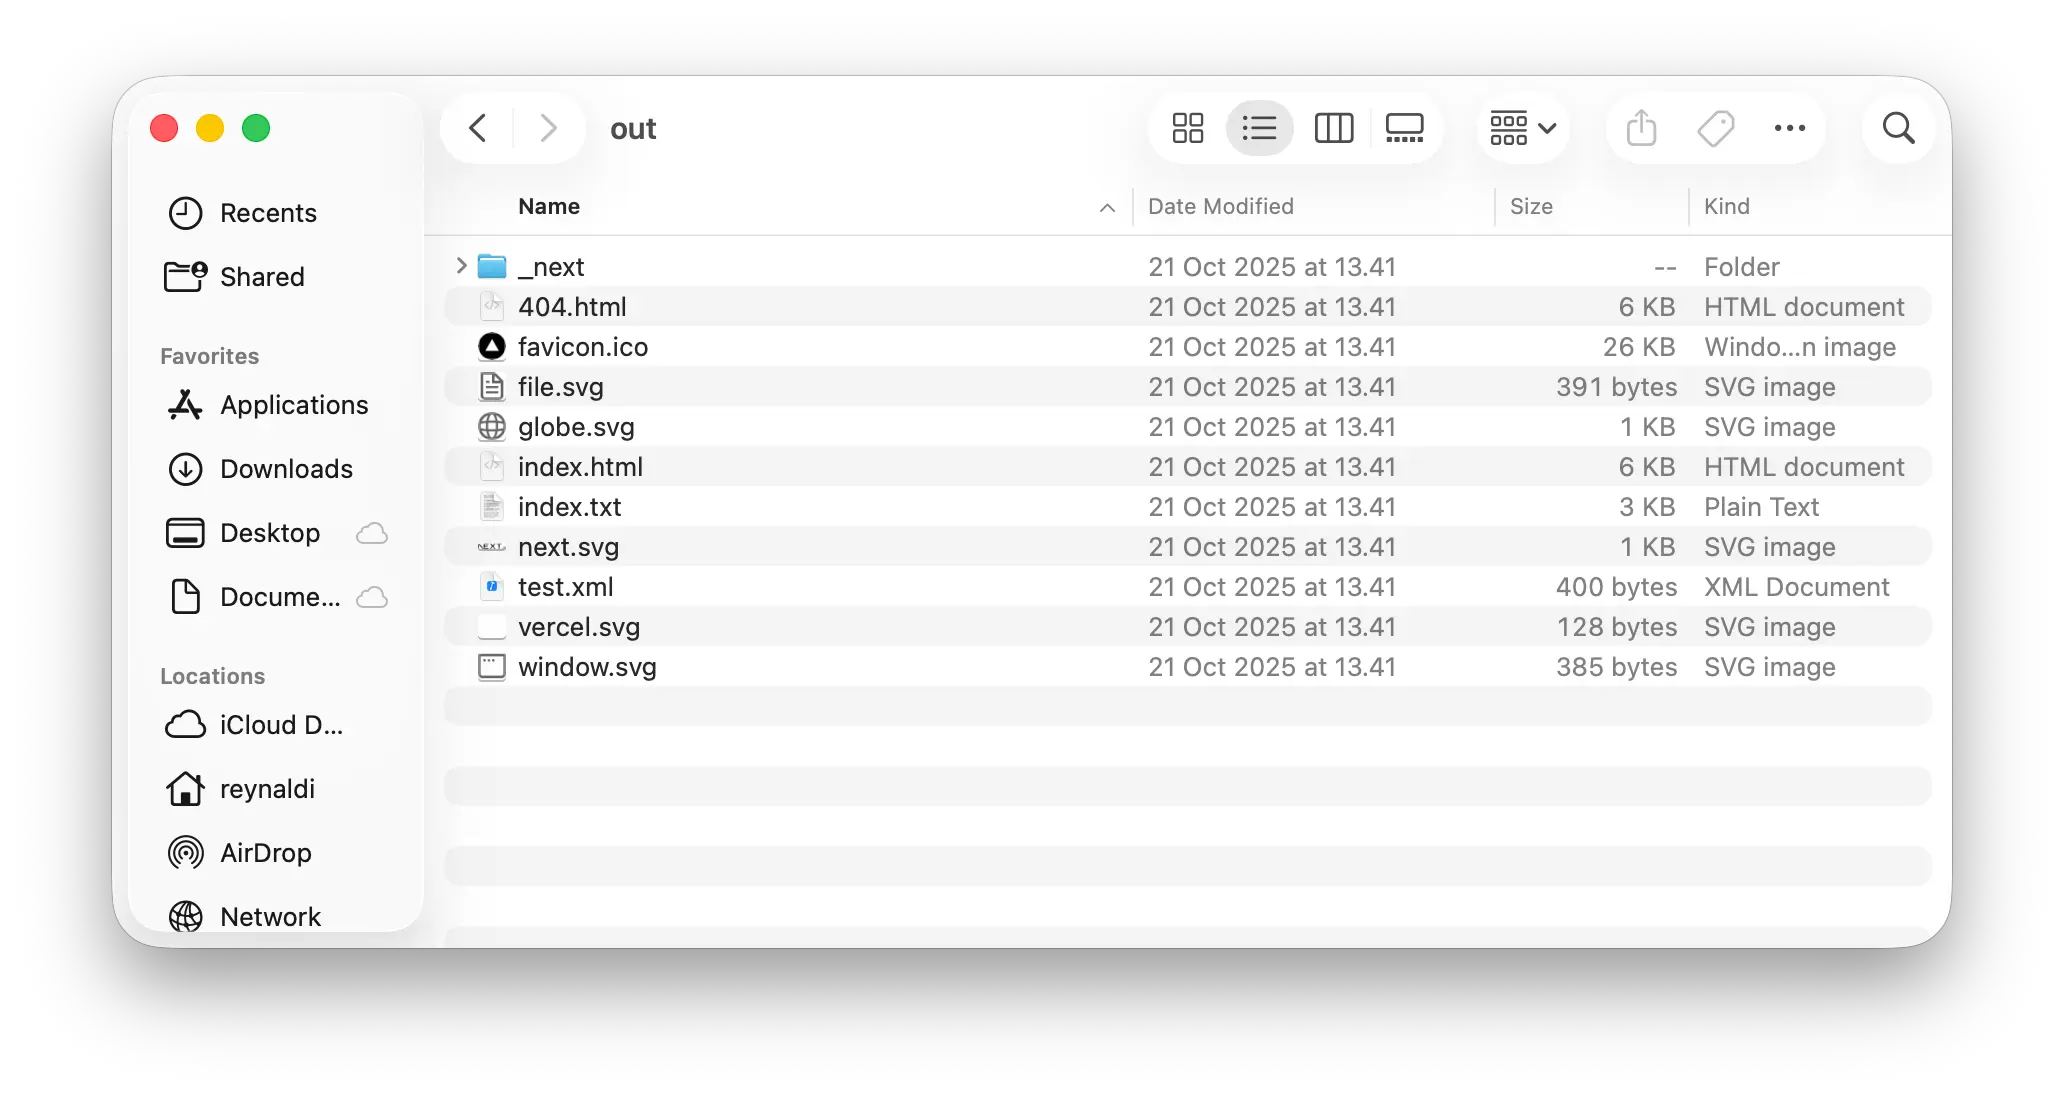Open the Downloads sidebar item
This screenshot has height=1096, width=2064.
[x=286, y=469]
